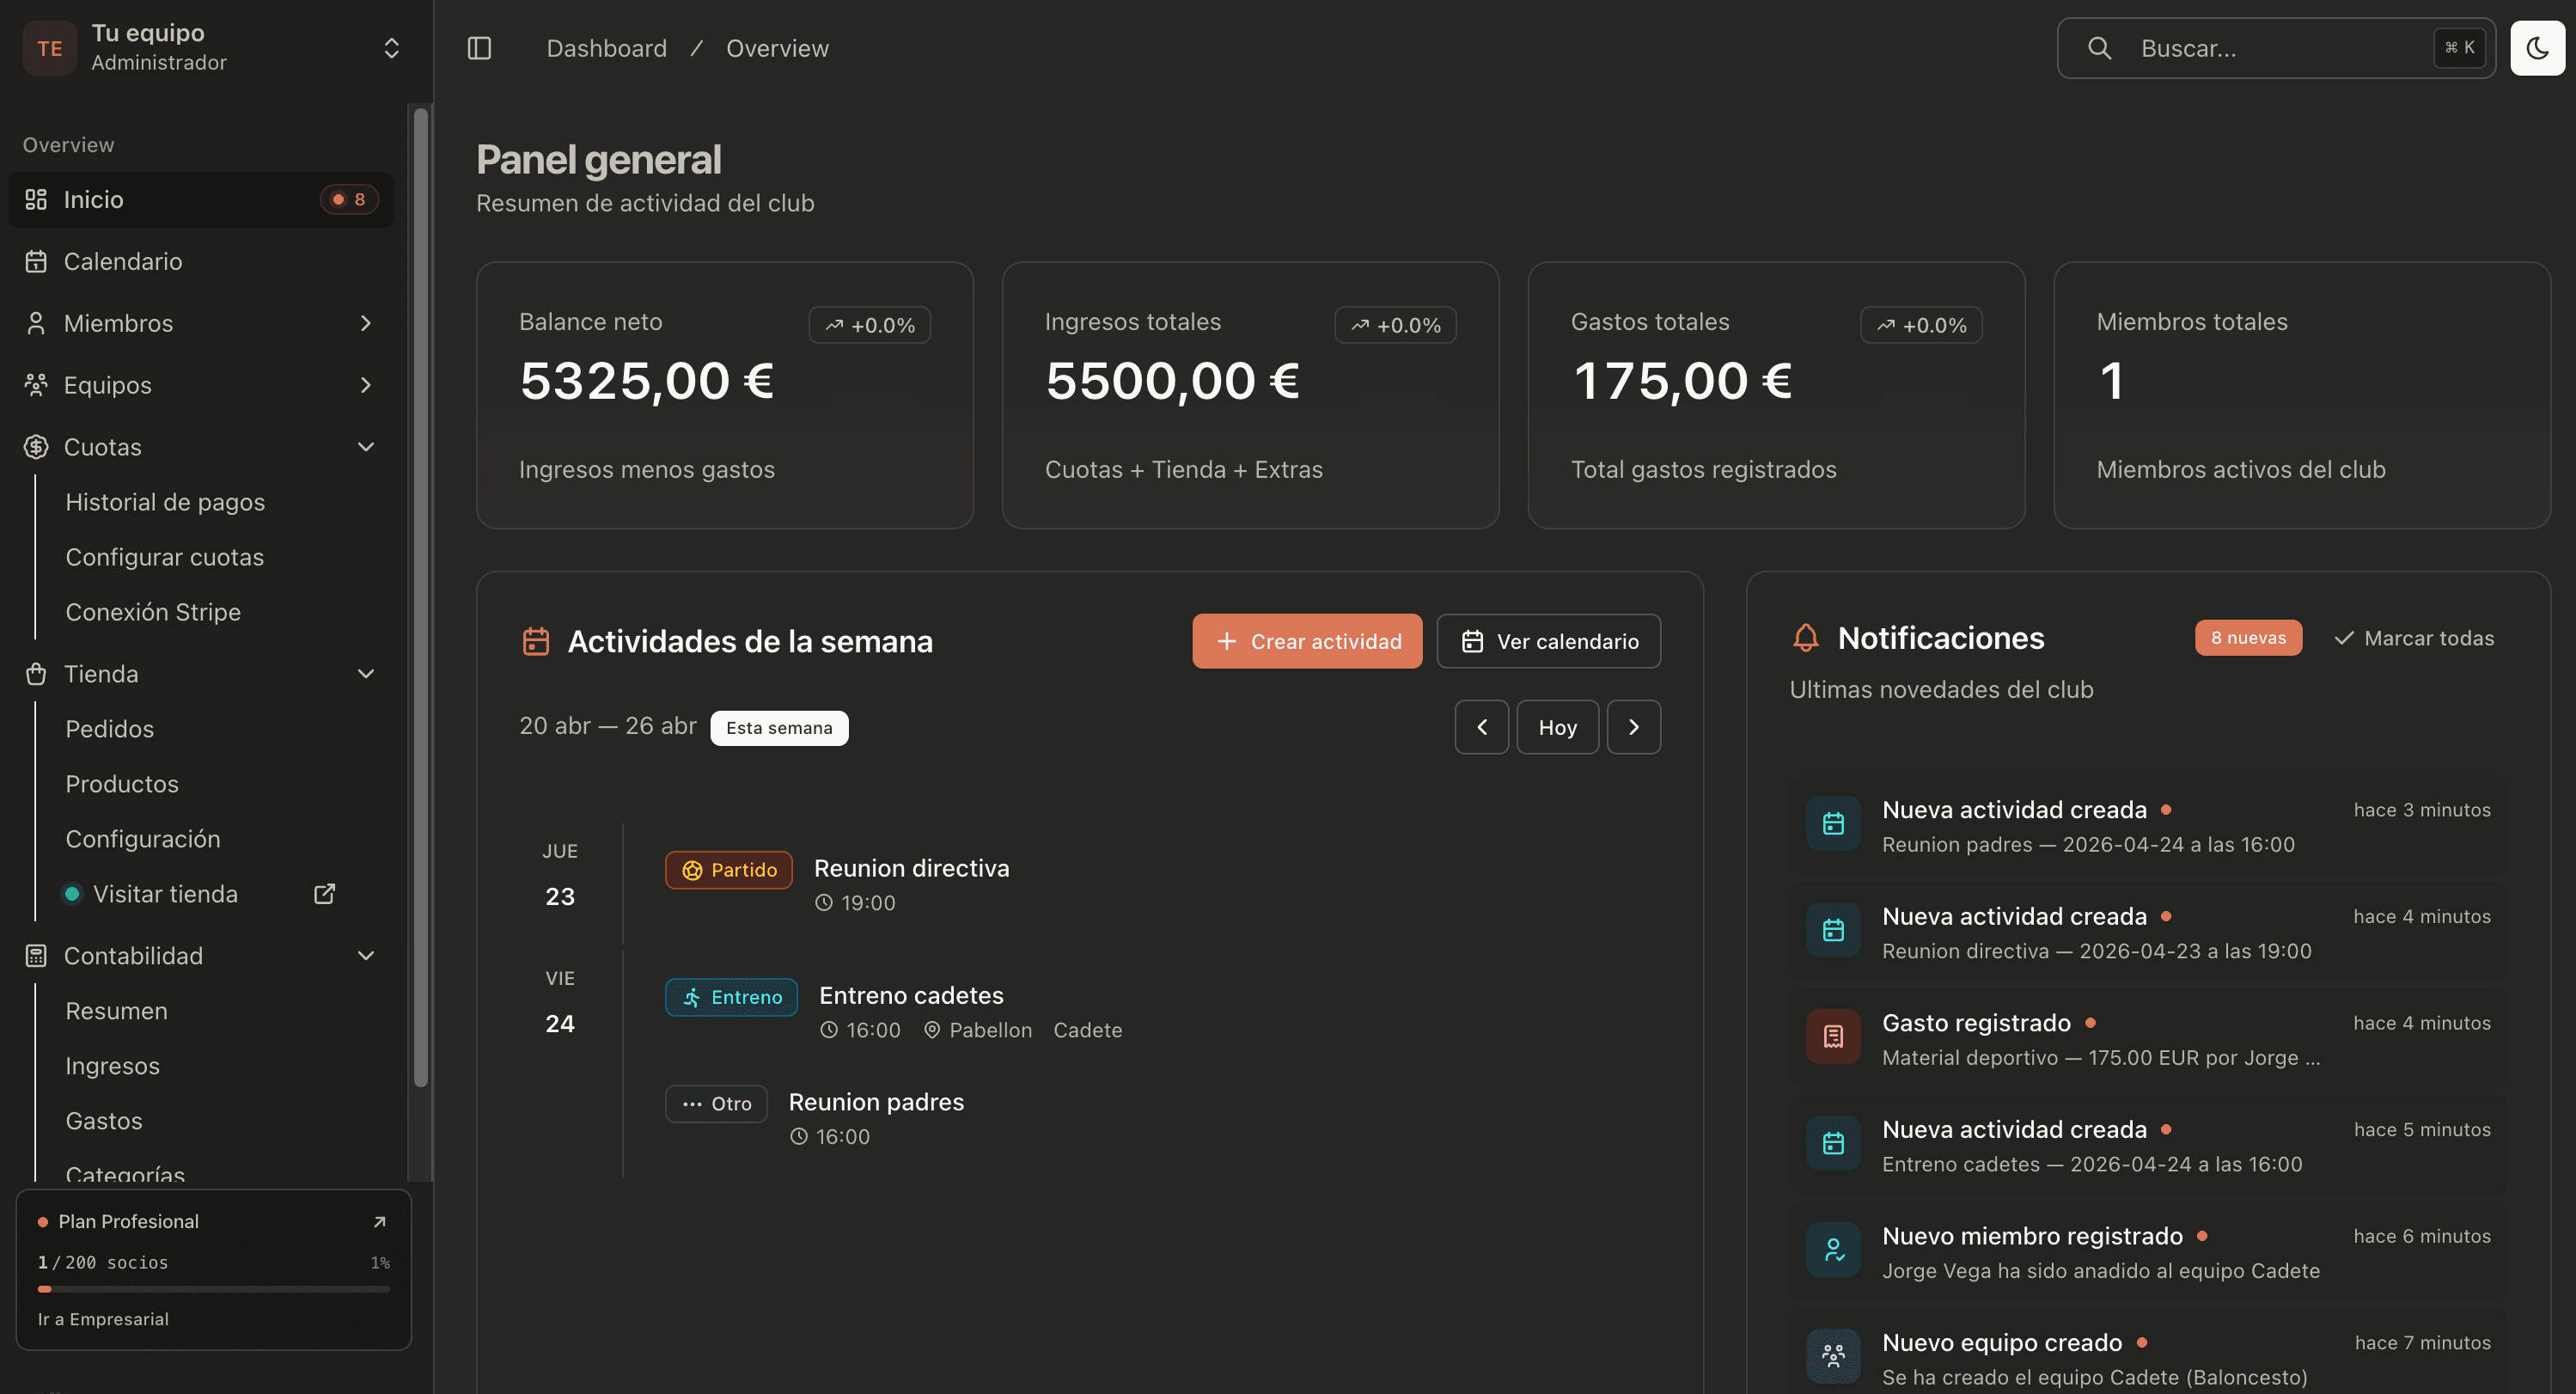Switch theme with the moon icon

[2537, 48]
